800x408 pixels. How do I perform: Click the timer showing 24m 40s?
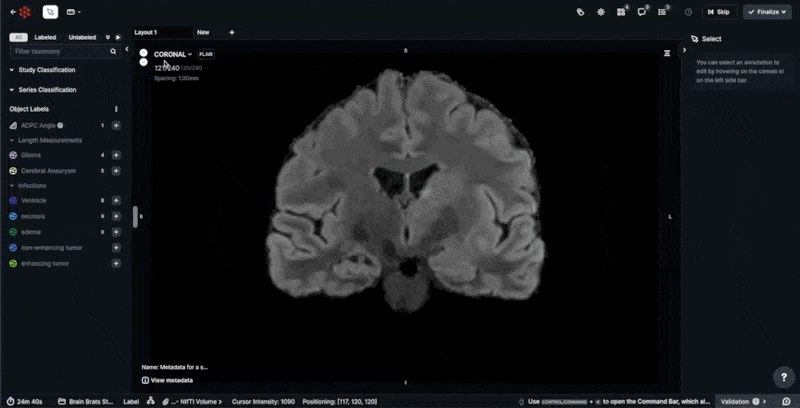(x=25, y=401)
